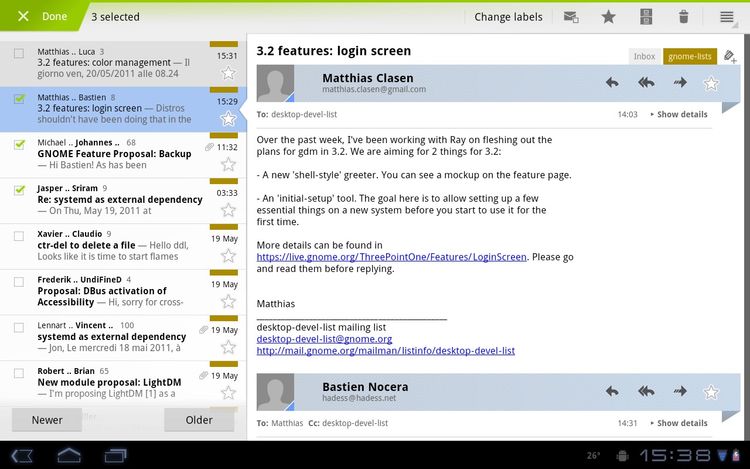Archive the selected conversations
Image resolution: width=750 pixels, height=469 pixels.
point(646,17)
